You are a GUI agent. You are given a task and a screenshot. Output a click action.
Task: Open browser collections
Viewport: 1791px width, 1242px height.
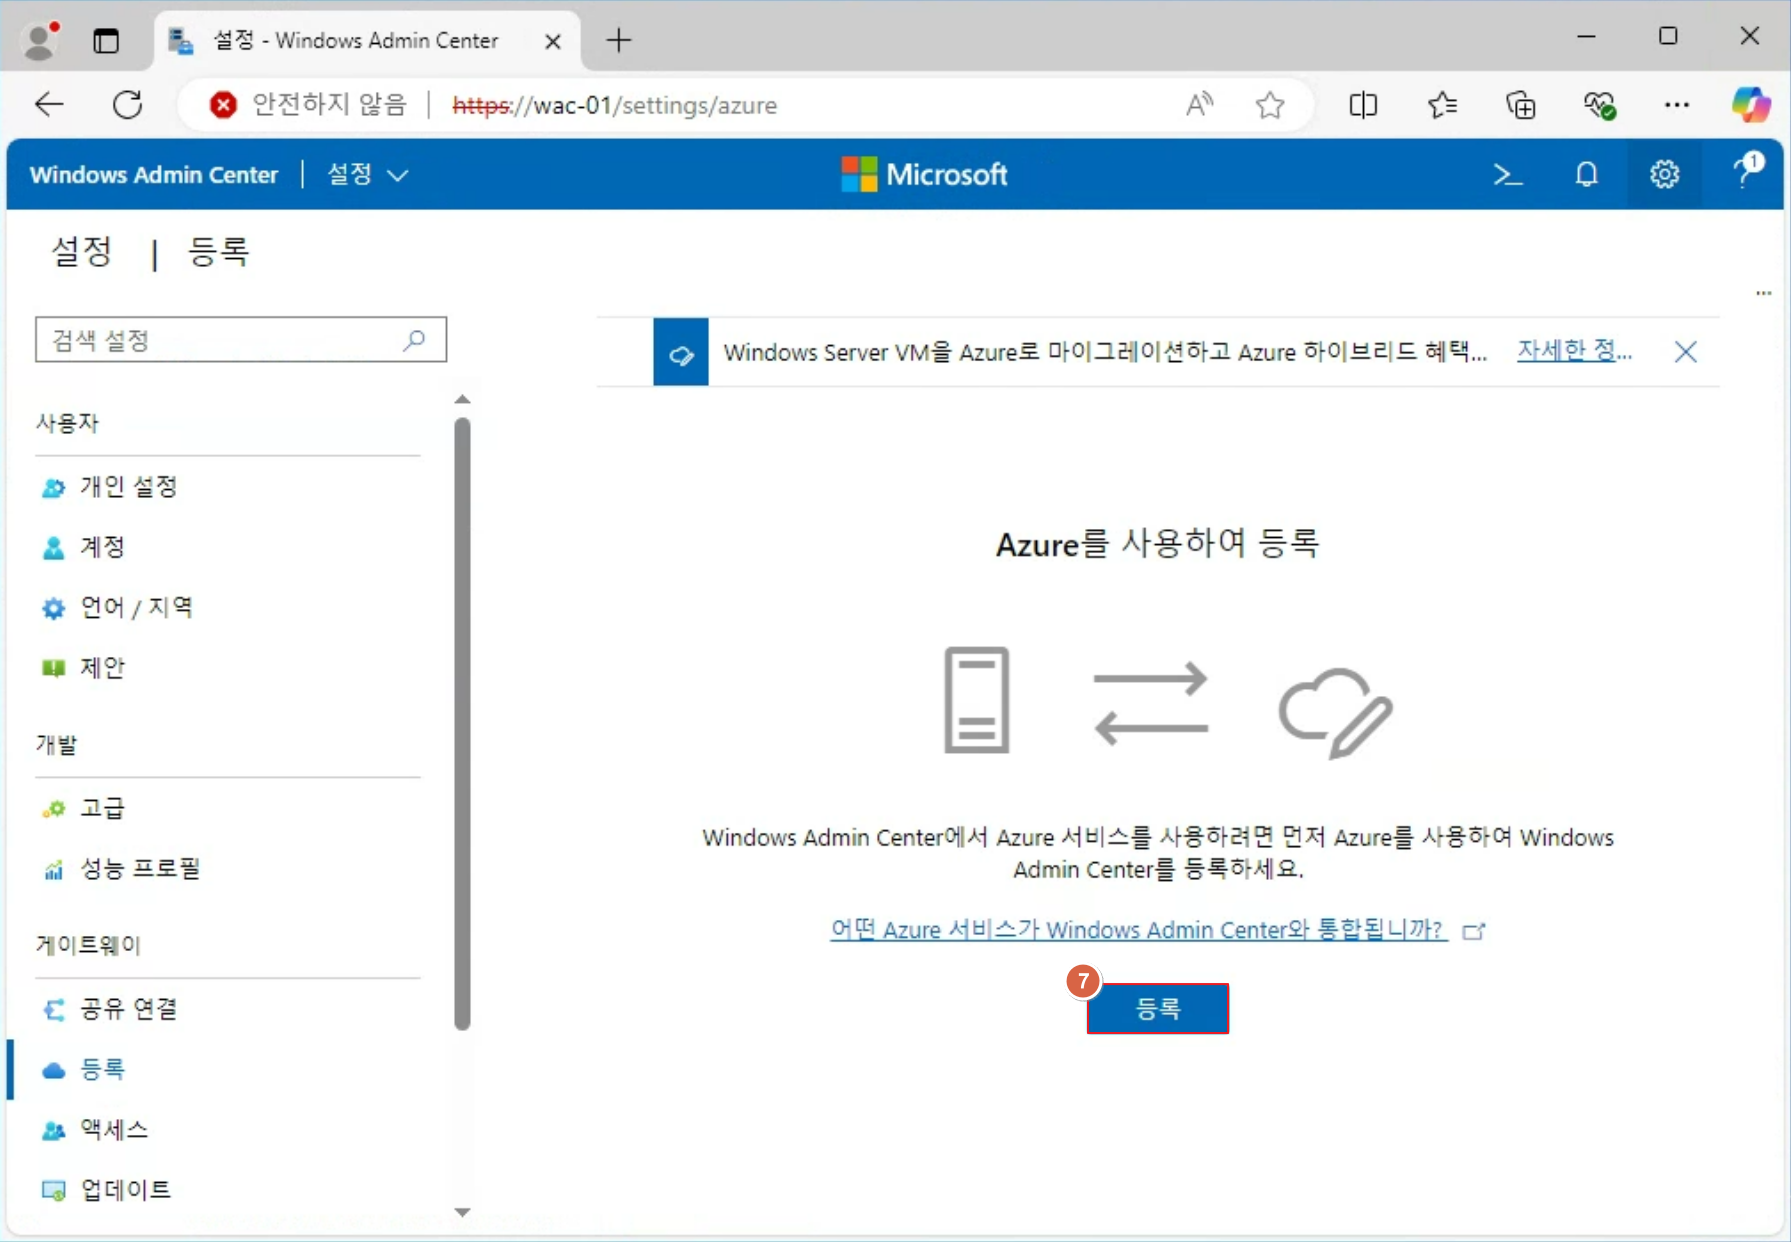tap(1520, 104)
